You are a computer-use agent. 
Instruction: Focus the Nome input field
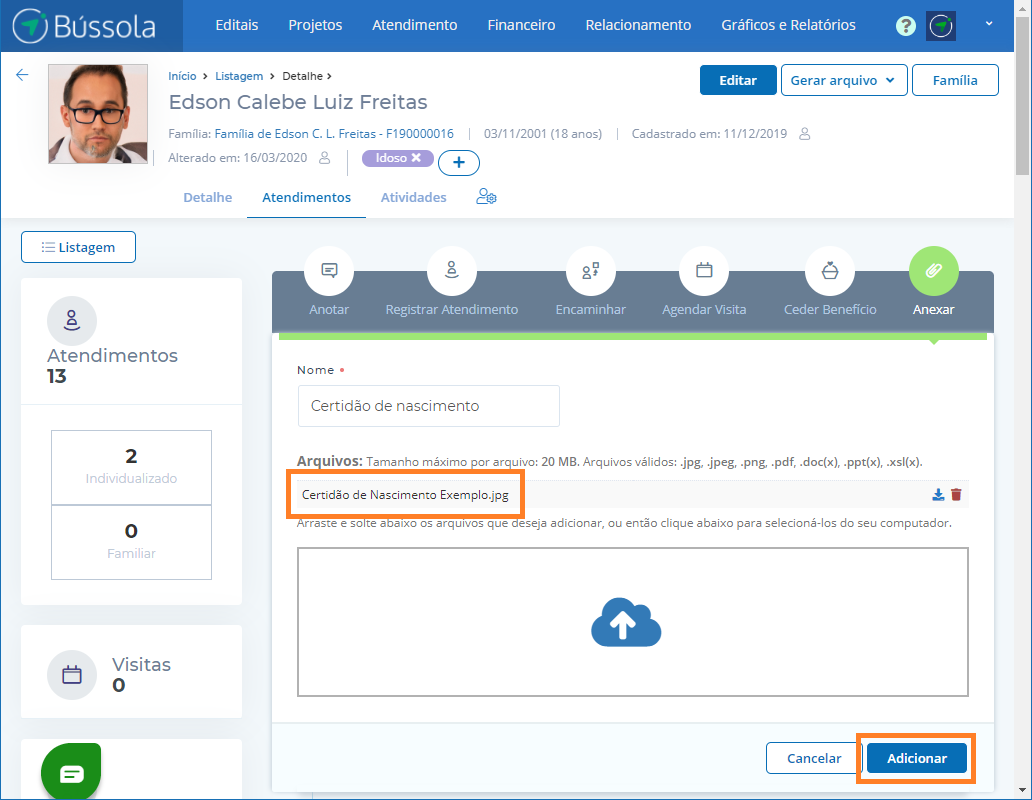click(x=428, y=406)
